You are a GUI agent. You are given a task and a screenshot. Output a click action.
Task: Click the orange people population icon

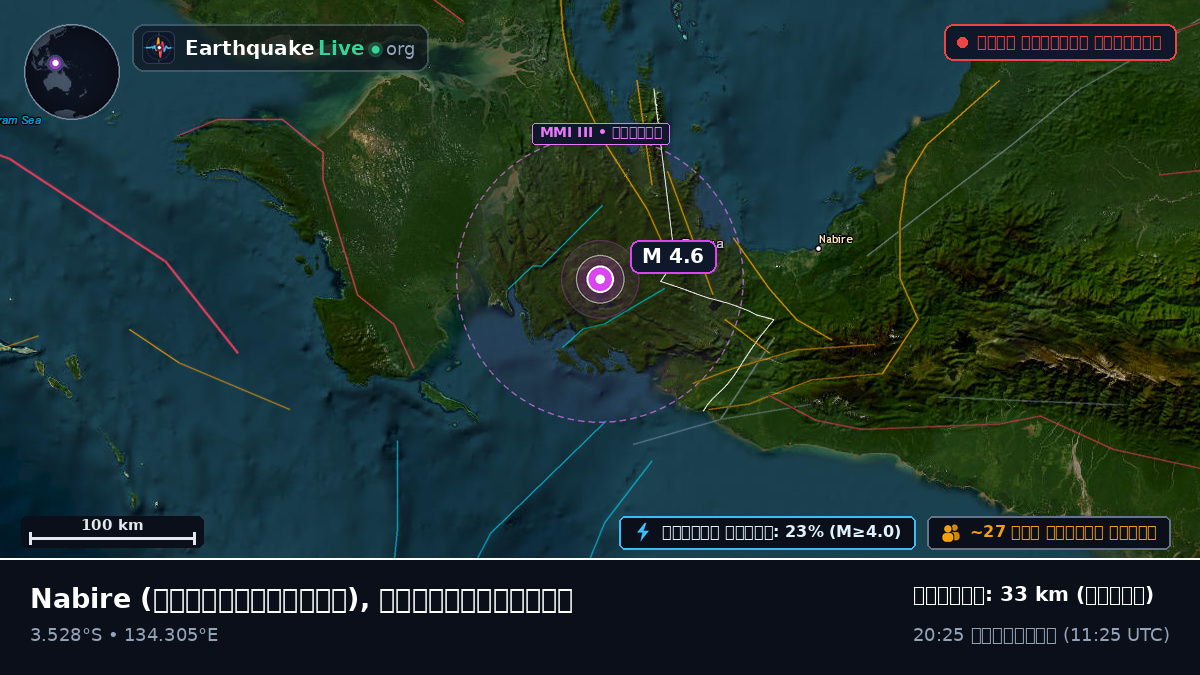point(951,532)
